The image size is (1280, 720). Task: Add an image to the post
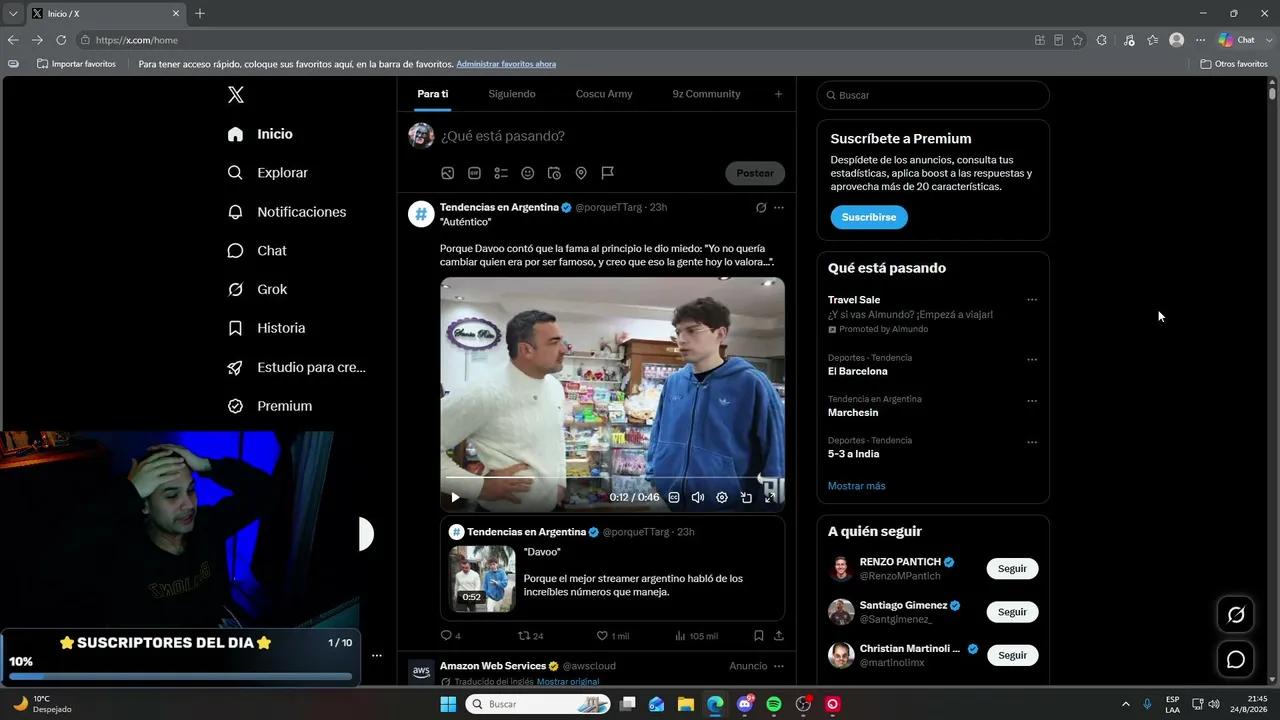coord(448,173)
